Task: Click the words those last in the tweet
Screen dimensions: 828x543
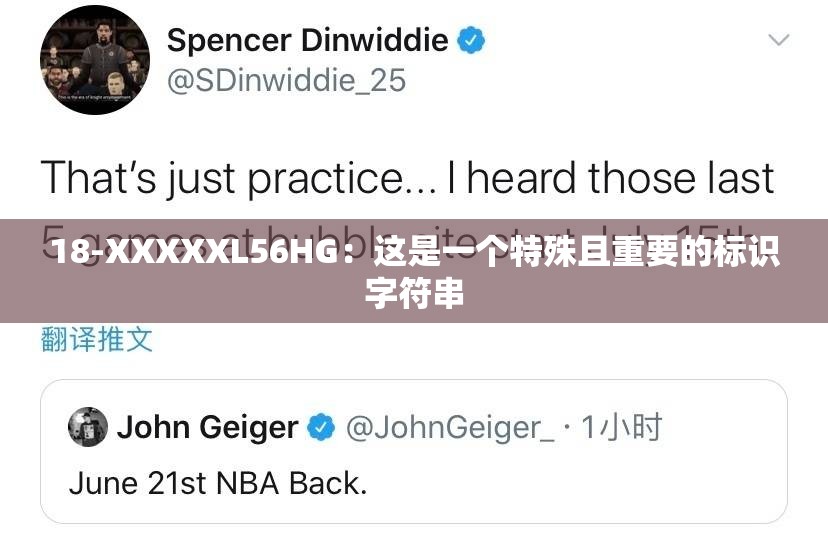Action: point(681,177)
